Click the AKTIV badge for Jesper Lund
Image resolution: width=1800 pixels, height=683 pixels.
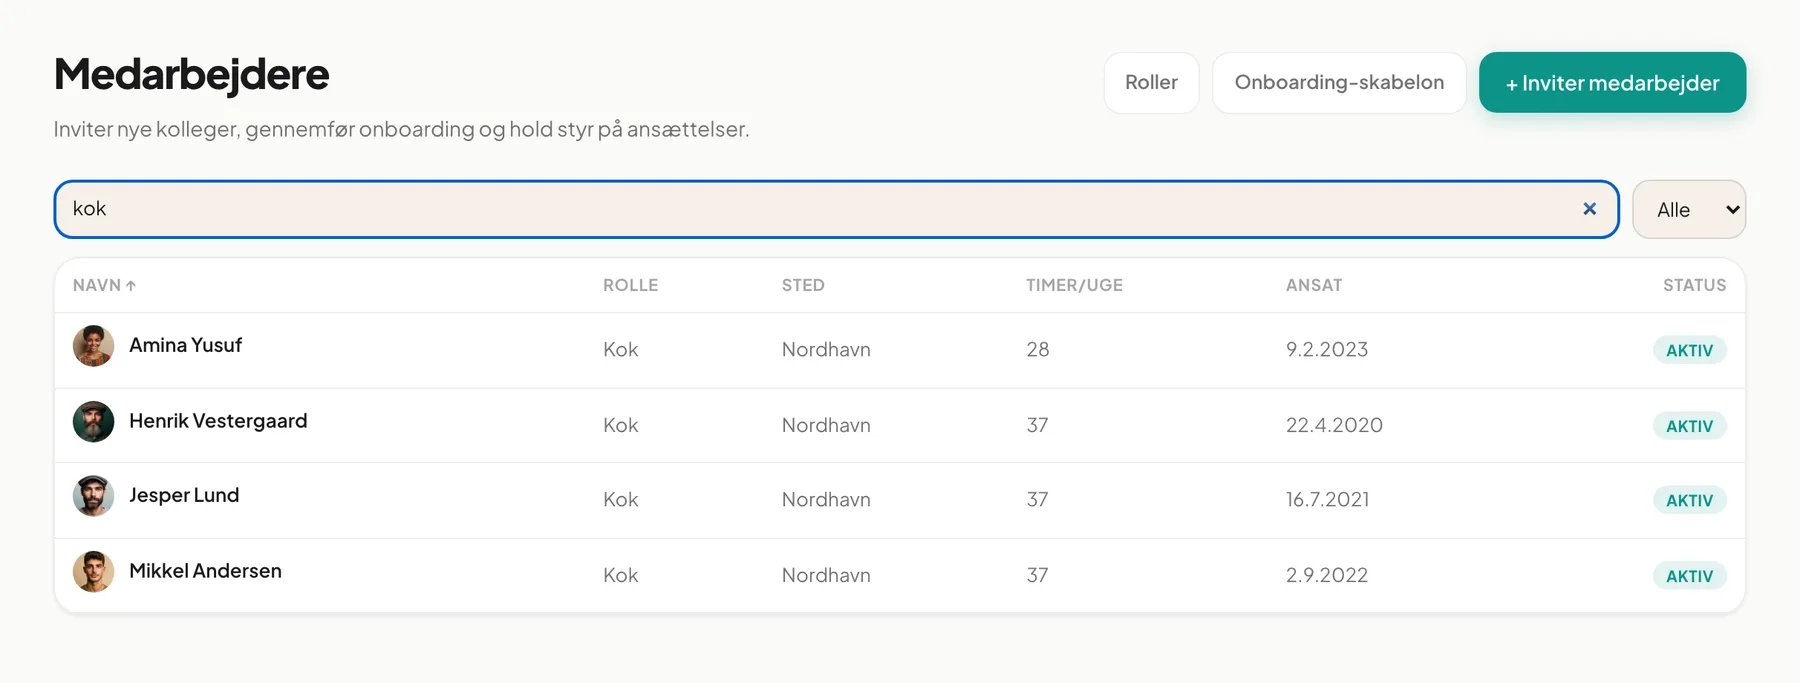(1689, 500)
